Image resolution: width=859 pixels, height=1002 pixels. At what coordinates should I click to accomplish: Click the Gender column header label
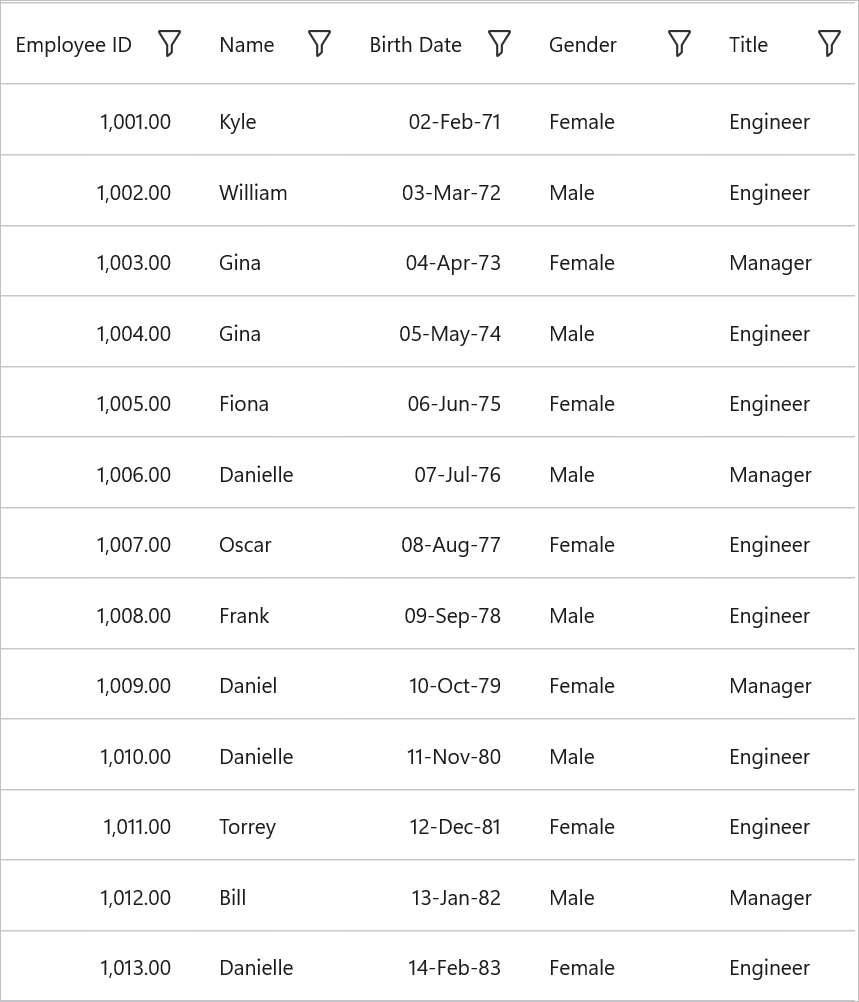click(583, 45)
